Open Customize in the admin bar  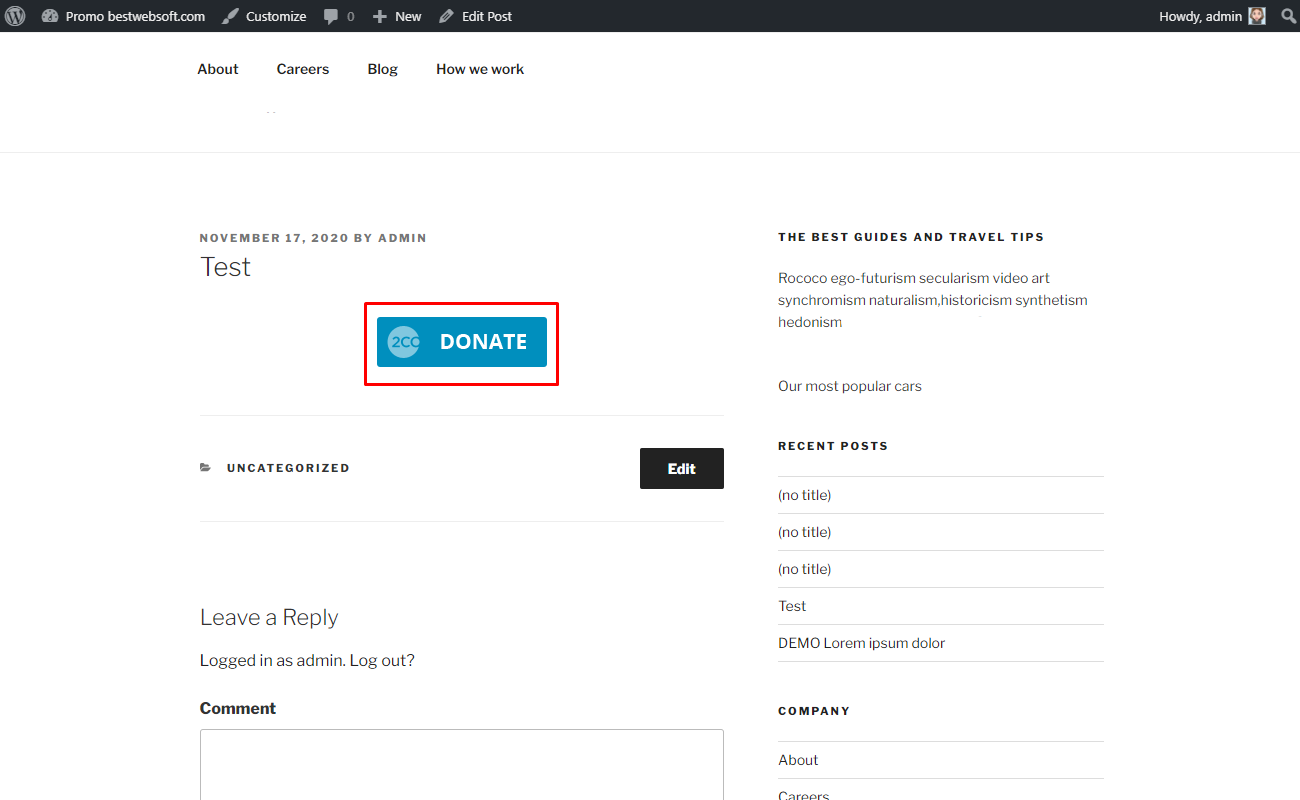tap(264, 16)
